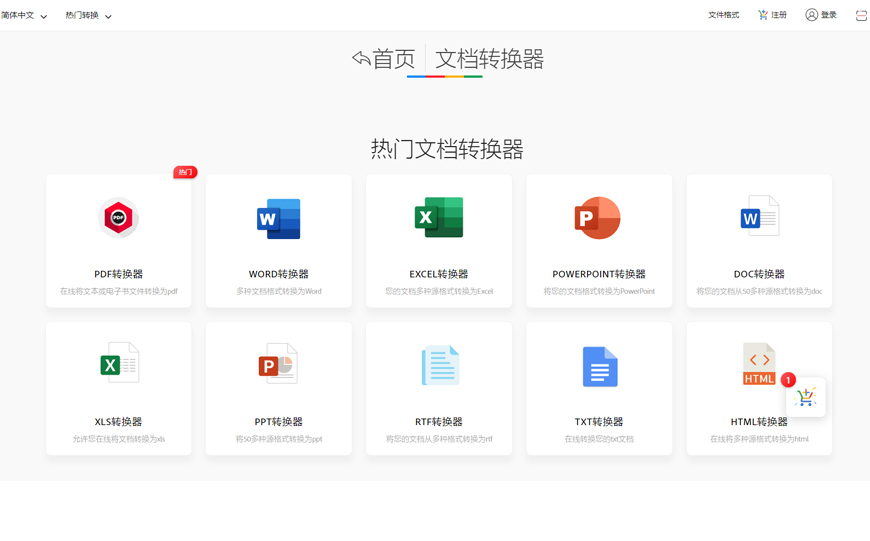This screenshot has width=870, height=541.
Task: Select the TXT document icon
Action: pos(600,367)
